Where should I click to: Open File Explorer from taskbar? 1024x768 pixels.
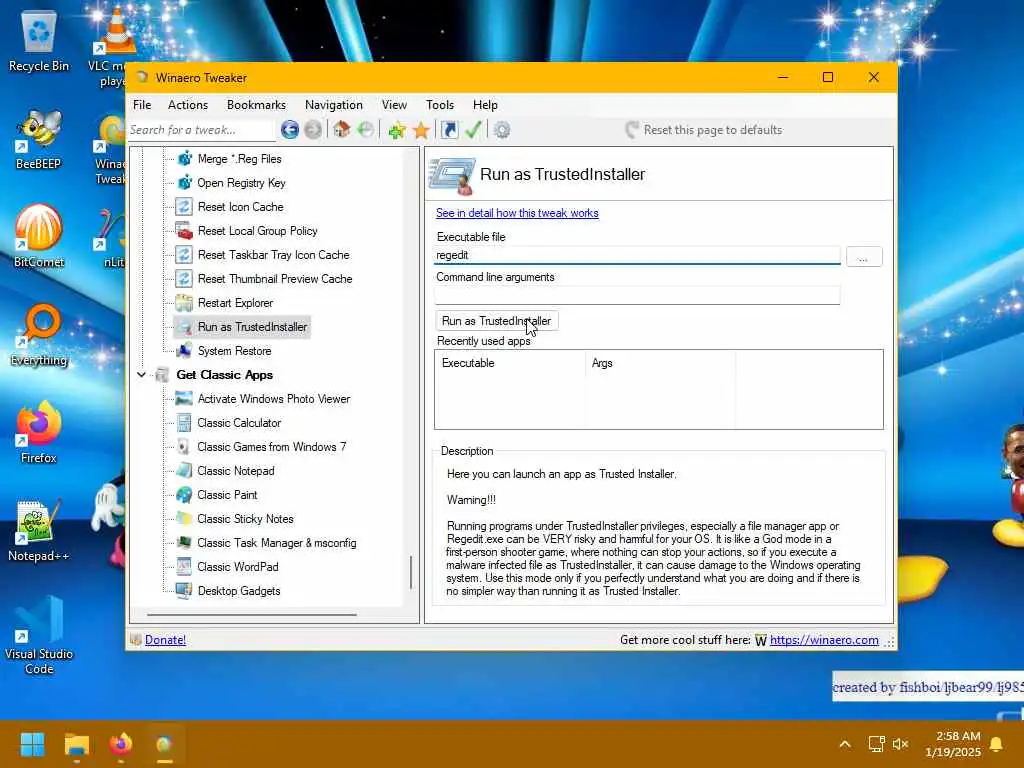[76, 744]
